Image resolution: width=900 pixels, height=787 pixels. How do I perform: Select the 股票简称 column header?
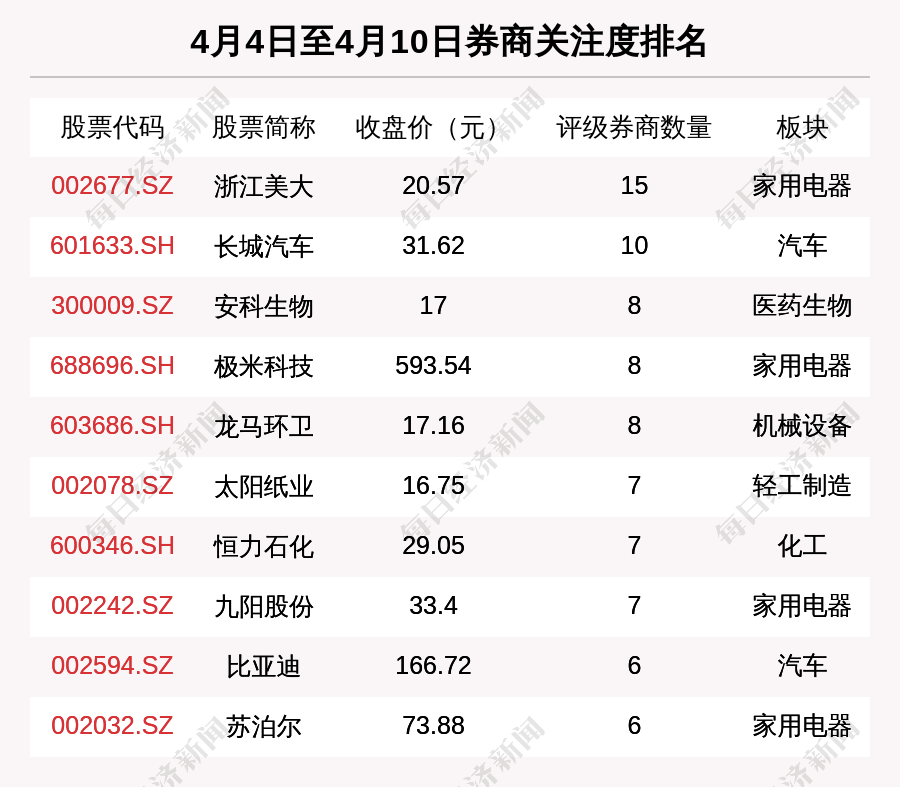[x=263, y=127]
